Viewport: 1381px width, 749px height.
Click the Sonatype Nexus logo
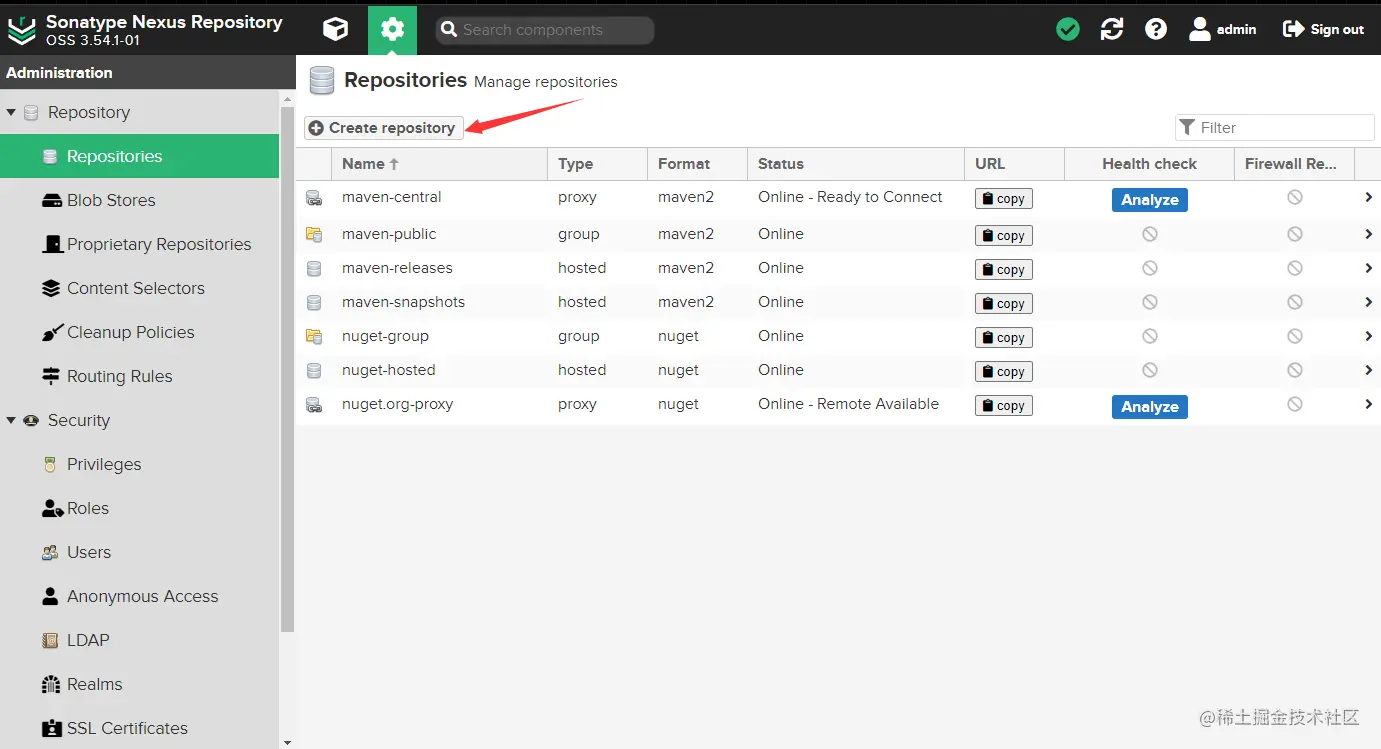click(21, 30)
